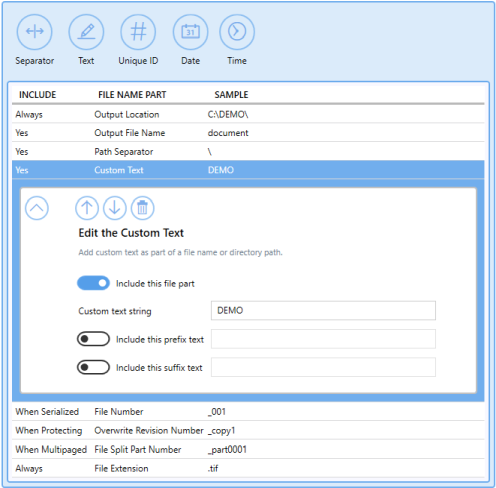Select the File Number row
496x488 pixels.
(x=248, y=412)
